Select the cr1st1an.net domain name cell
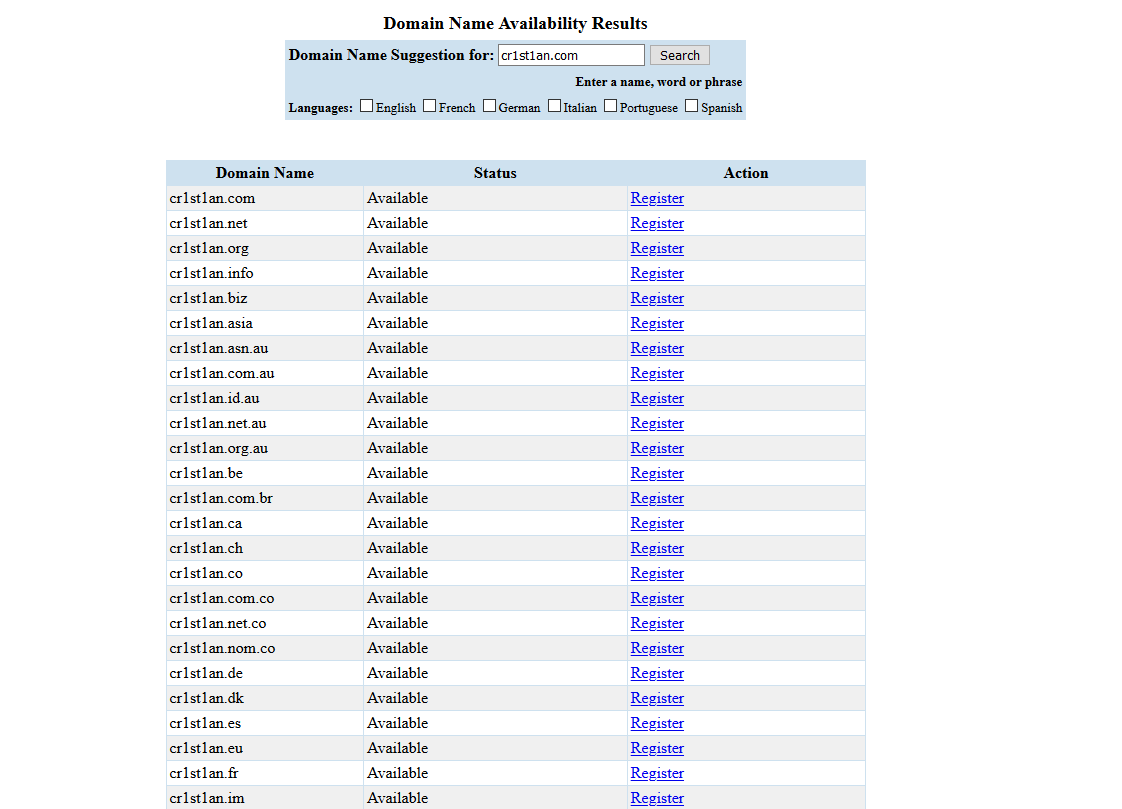The height and width of the screenshot is (809, 1122). click(265, 223)
